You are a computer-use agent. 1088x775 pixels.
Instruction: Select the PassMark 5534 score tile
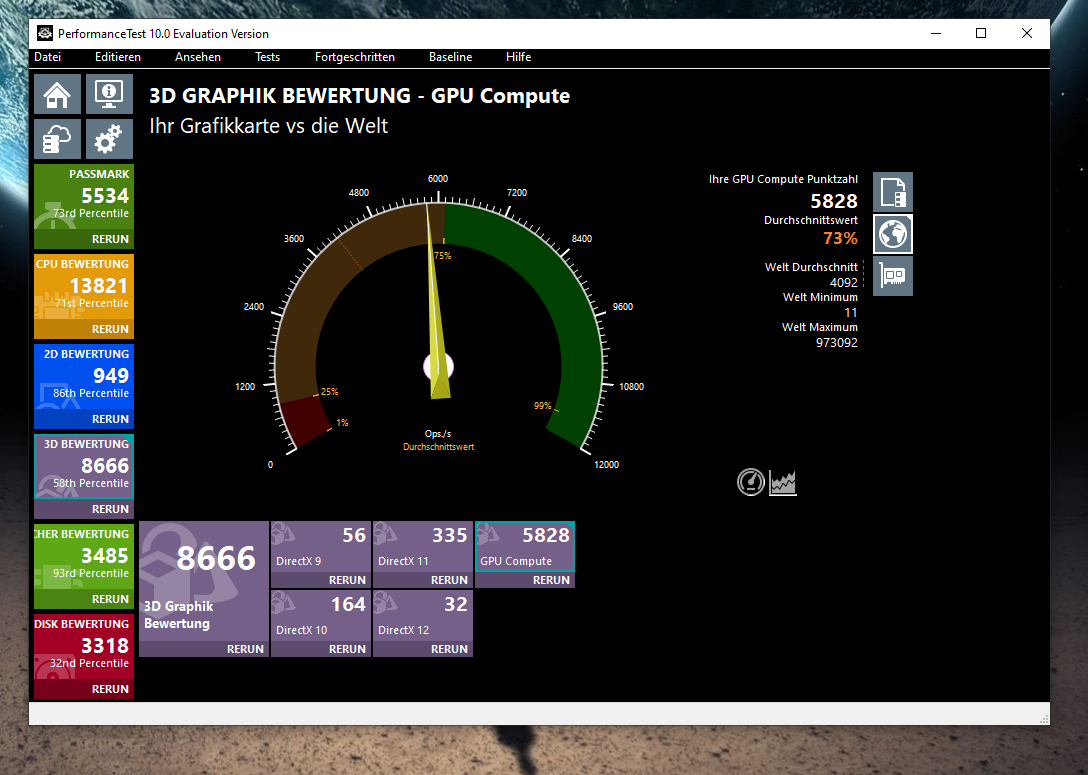(84, 197)
